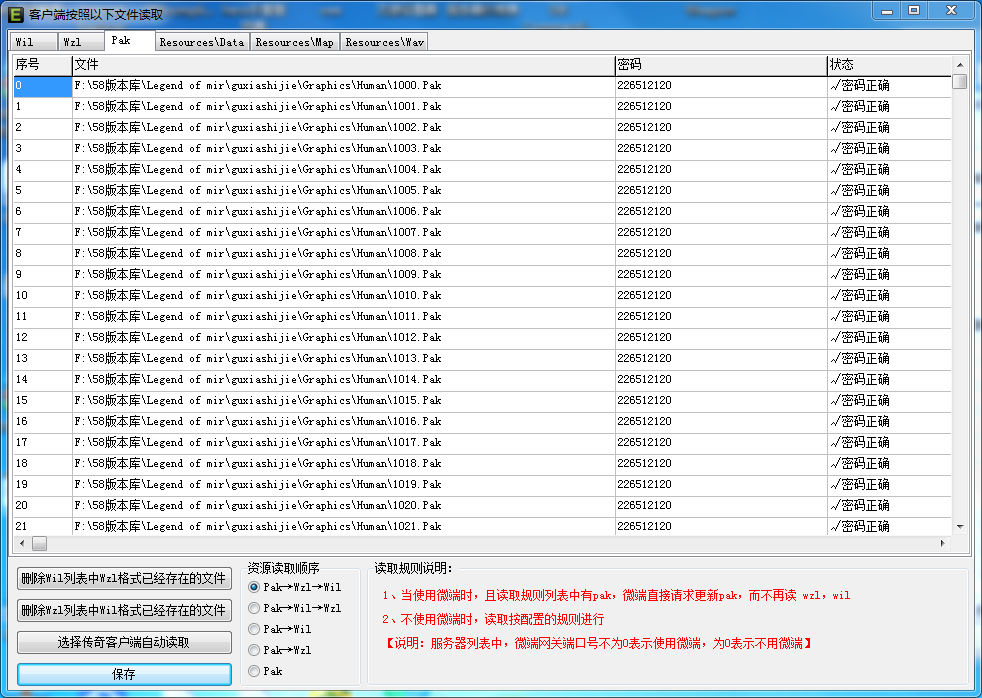This screenshot has height=698, width=982.
Task: Click delete Wzl list duplicates button
Action: [x=124, y=610]
